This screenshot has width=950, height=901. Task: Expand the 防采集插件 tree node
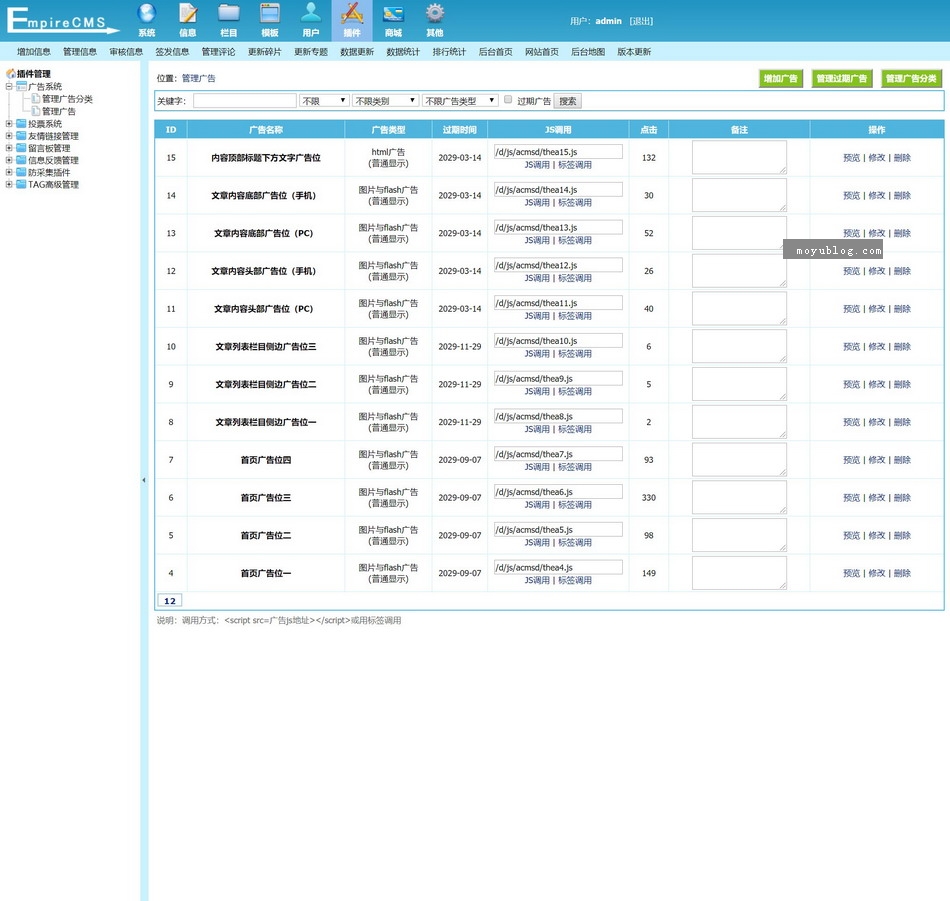(9, 172)
